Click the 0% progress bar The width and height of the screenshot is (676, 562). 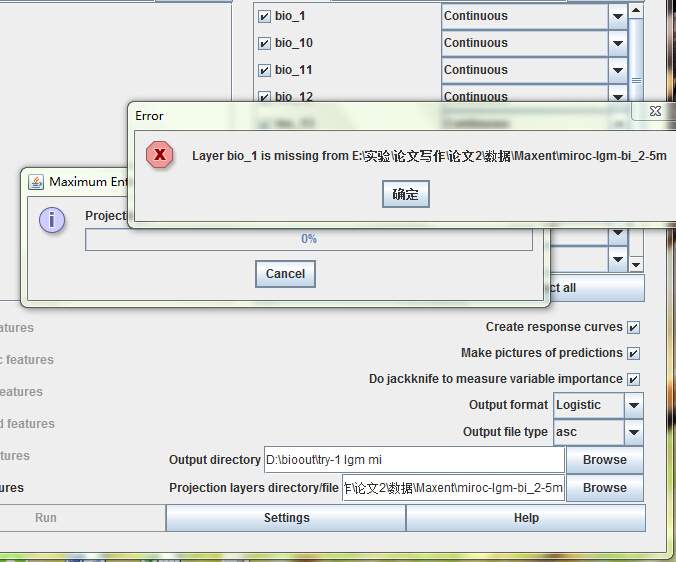point(309,239)
